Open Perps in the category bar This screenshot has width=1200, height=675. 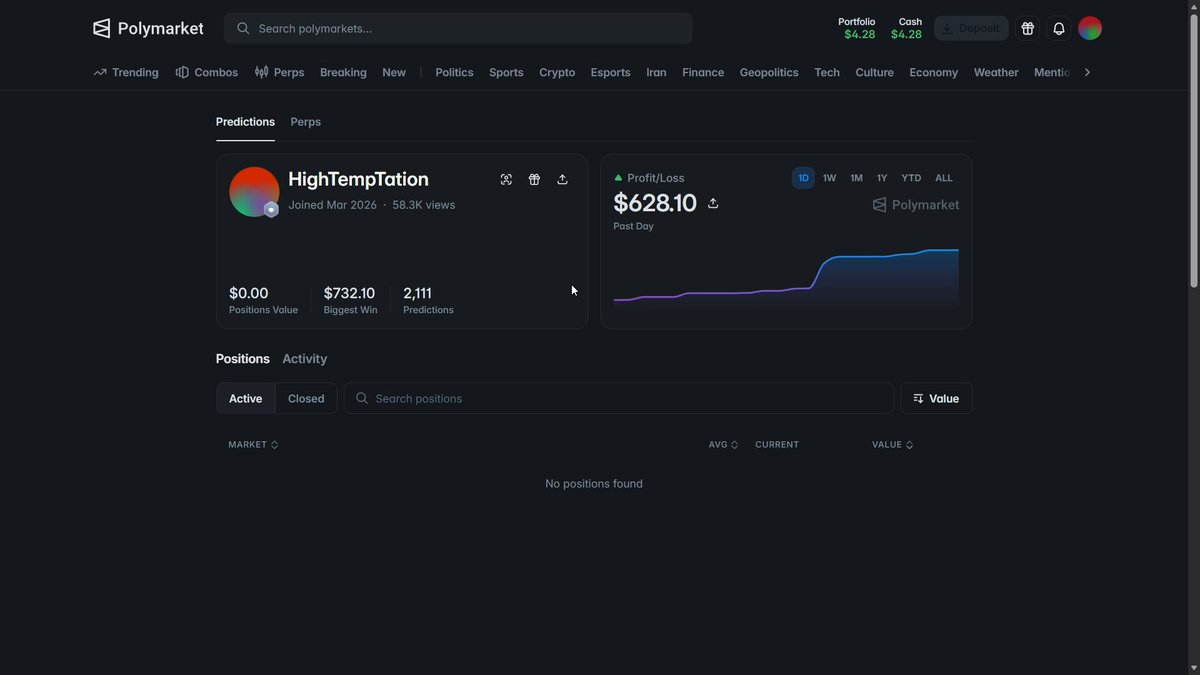pyautogui.click(x=279, y=72)
